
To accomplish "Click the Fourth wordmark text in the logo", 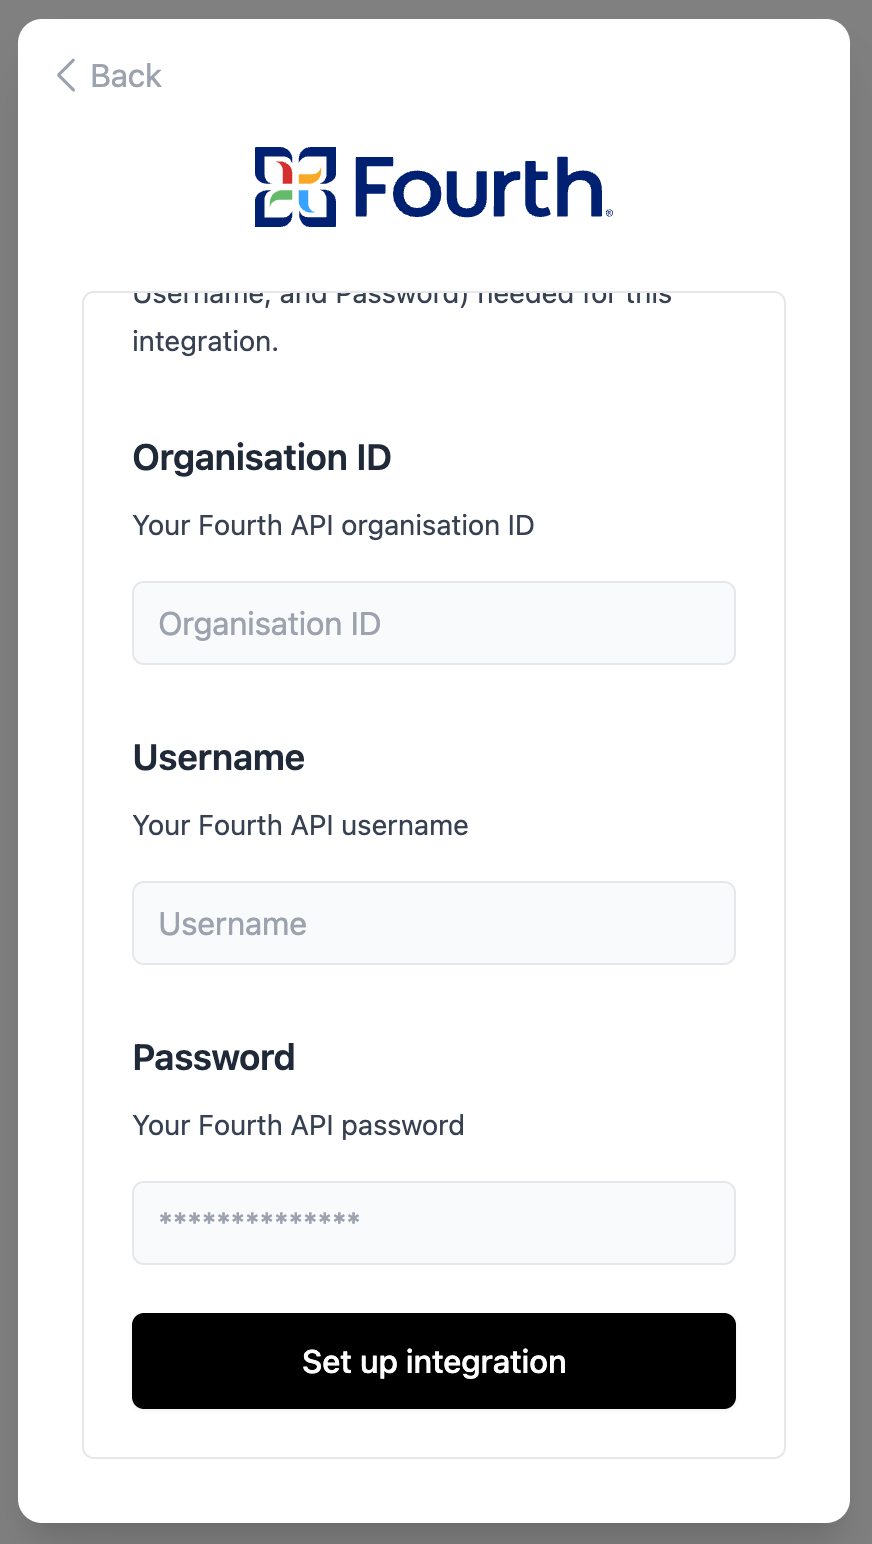I will pyautogui.click(x=477, y=187).
